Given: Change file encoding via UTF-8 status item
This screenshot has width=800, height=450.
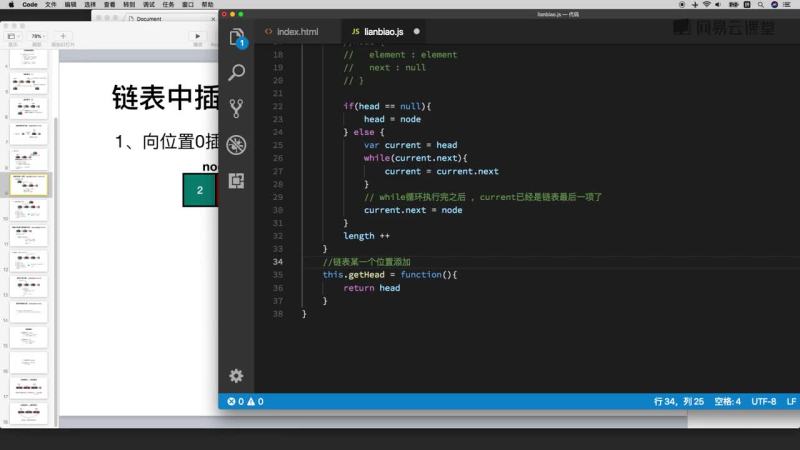Looking at the screenshot, I should [764, 402].
